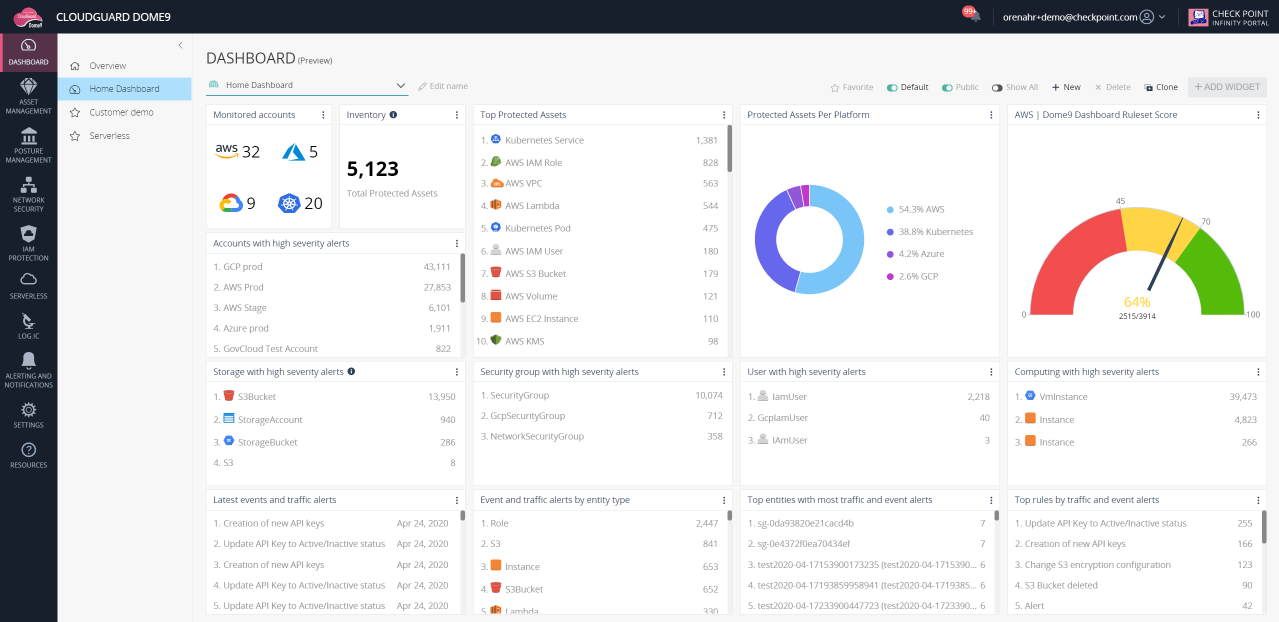Open the Home Dashboard selector dropdown
This screenshot has height=622, width=1279.
[x=399, y=85]
